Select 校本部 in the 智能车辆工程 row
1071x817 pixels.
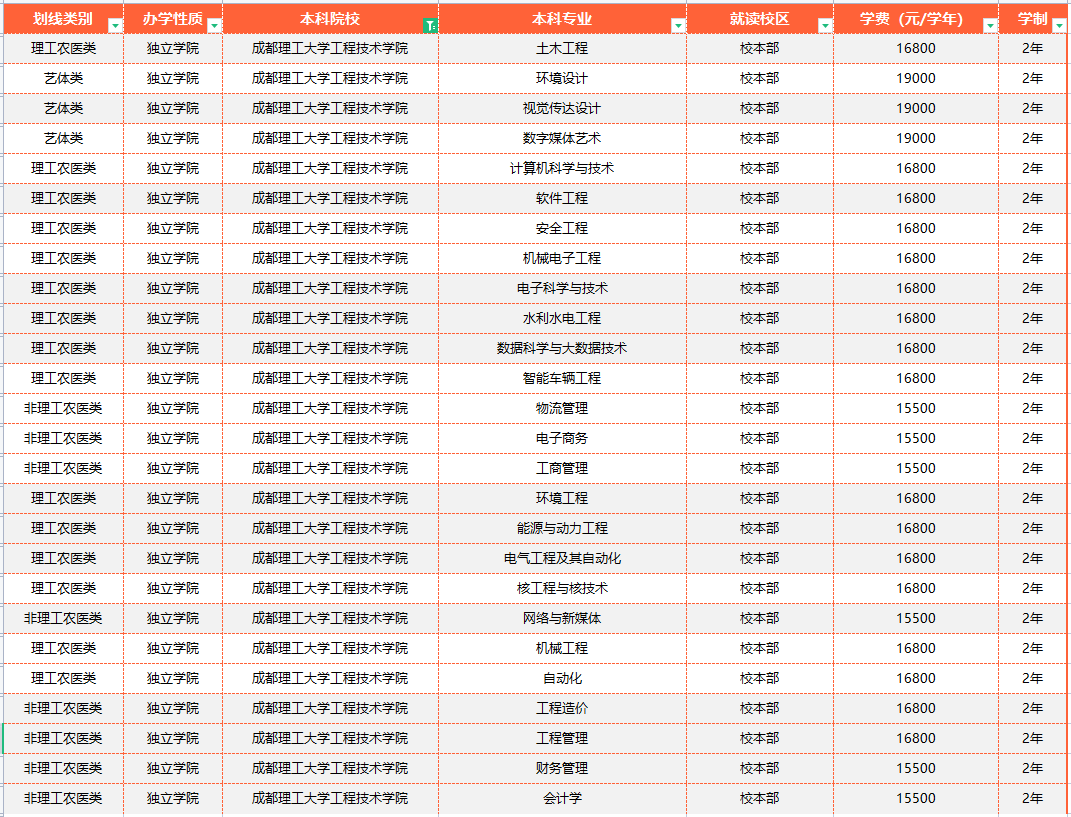point(760,378)
